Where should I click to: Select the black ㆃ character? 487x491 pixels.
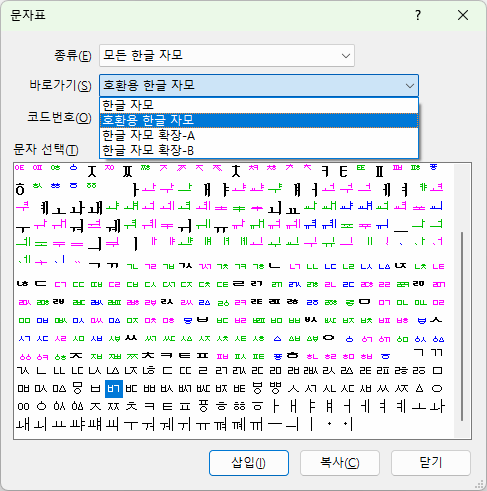pyautogui.click(x=77, y=407)
